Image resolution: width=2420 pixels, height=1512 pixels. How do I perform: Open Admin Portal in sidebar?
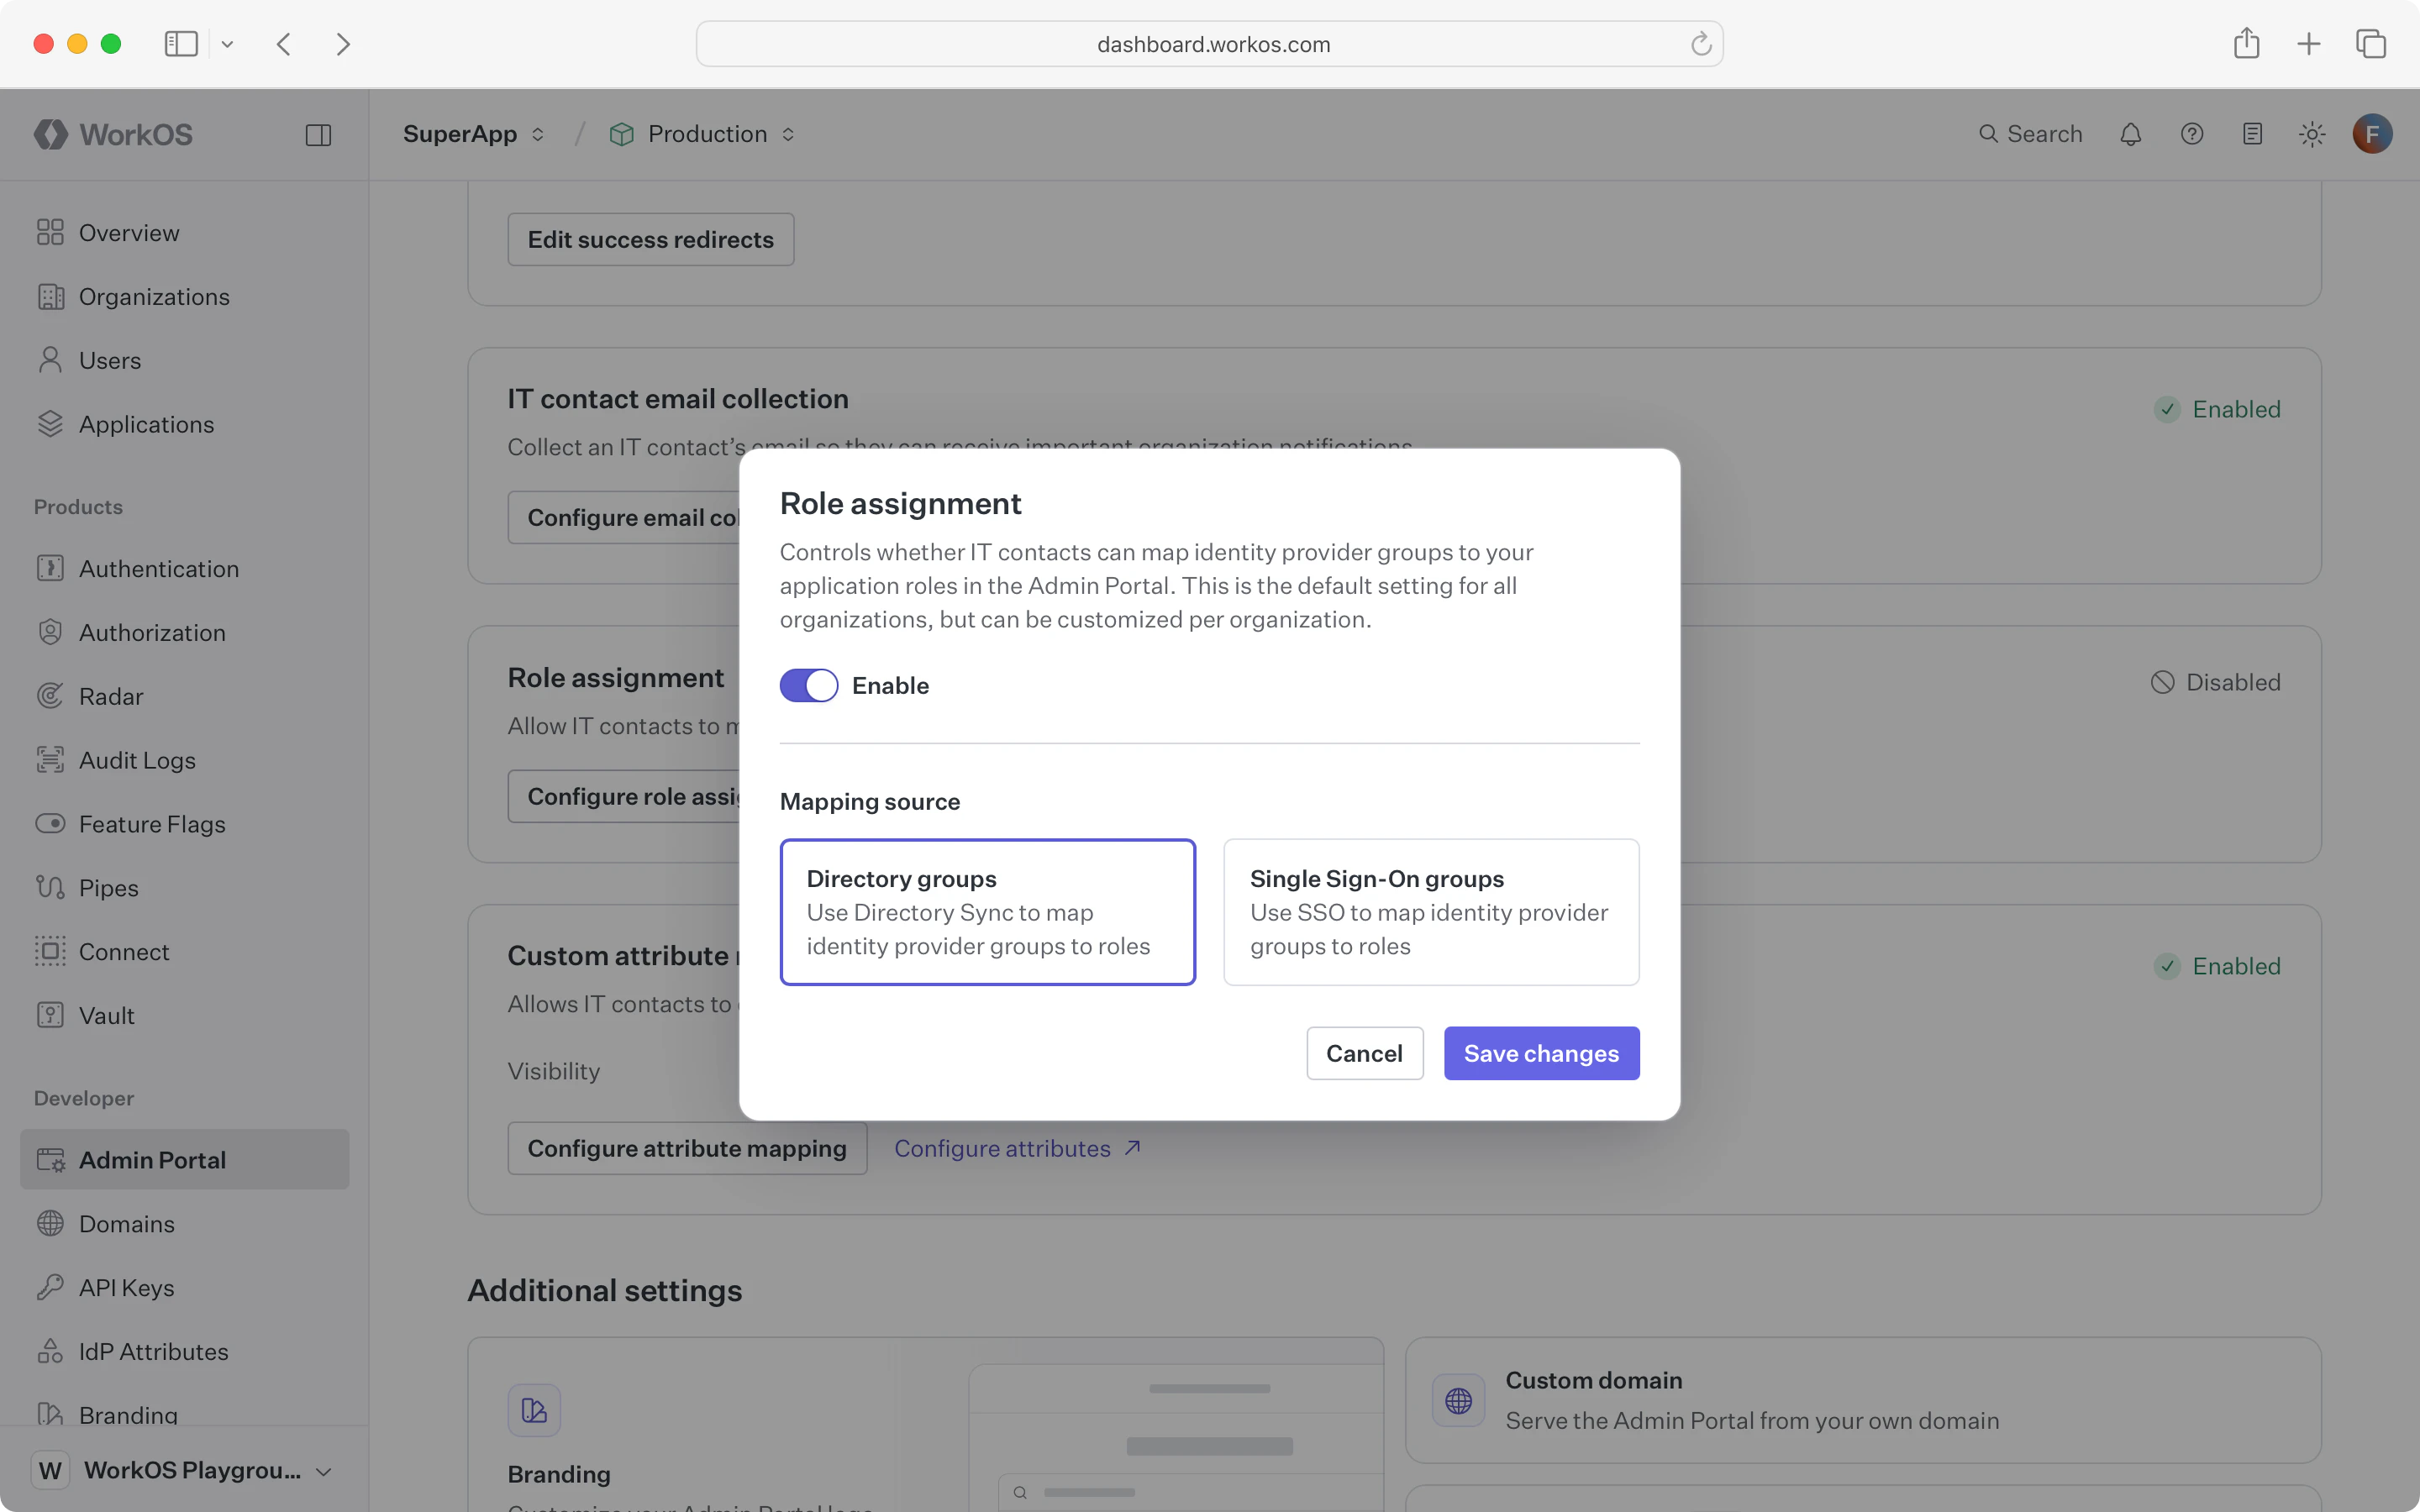coord(185,1159)
